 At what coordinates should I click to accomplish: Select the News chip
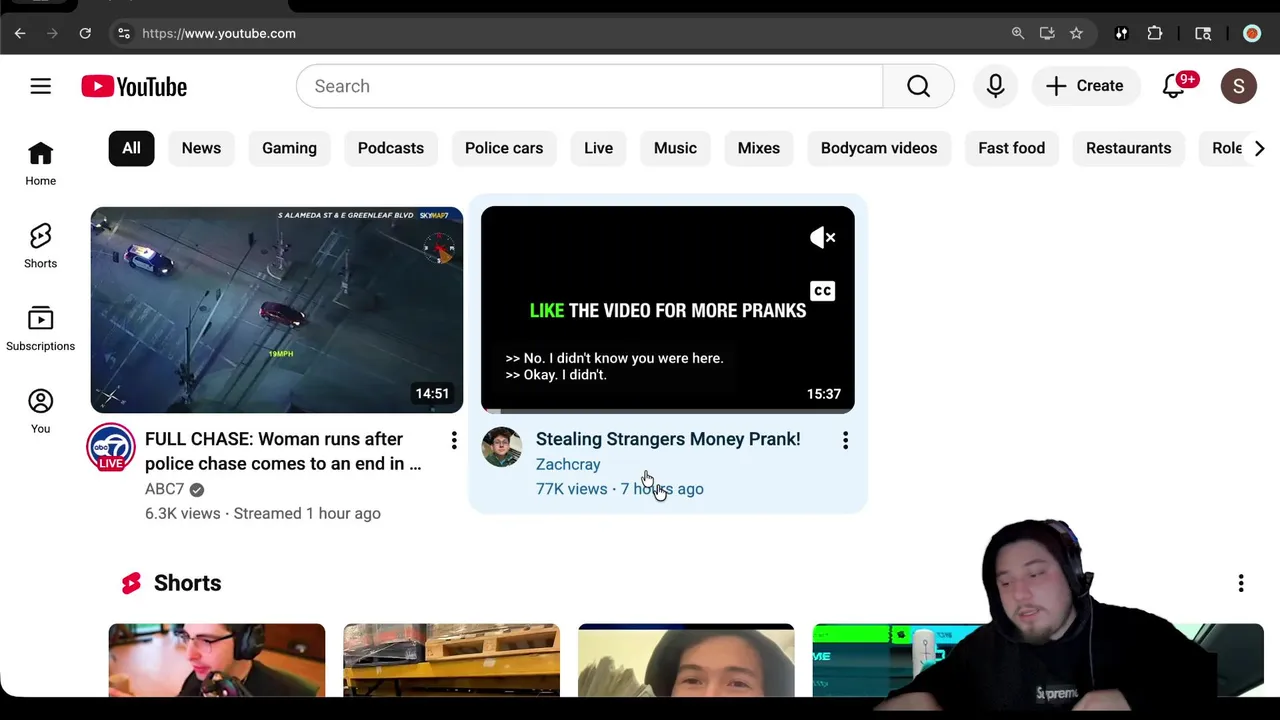coord(201,148)
